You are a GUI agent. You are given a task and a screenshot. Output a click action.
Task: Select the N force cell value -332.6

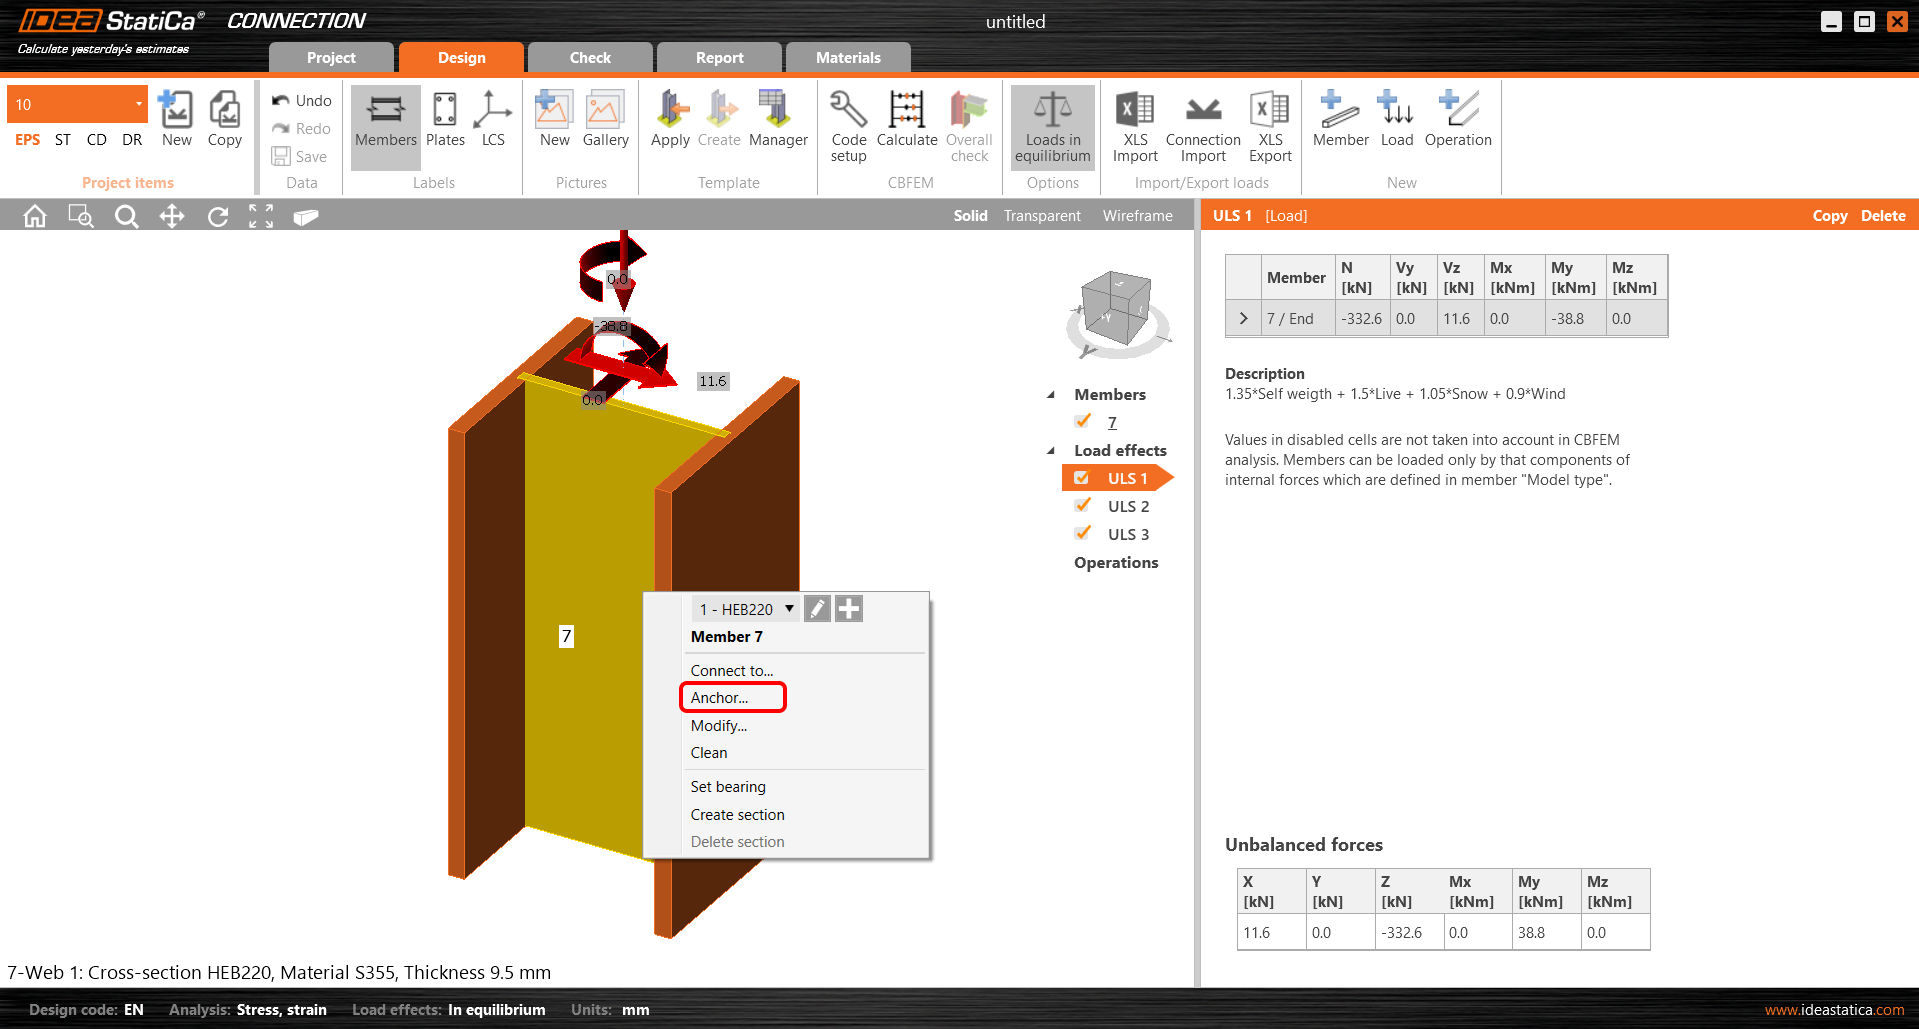[1361, 319]
